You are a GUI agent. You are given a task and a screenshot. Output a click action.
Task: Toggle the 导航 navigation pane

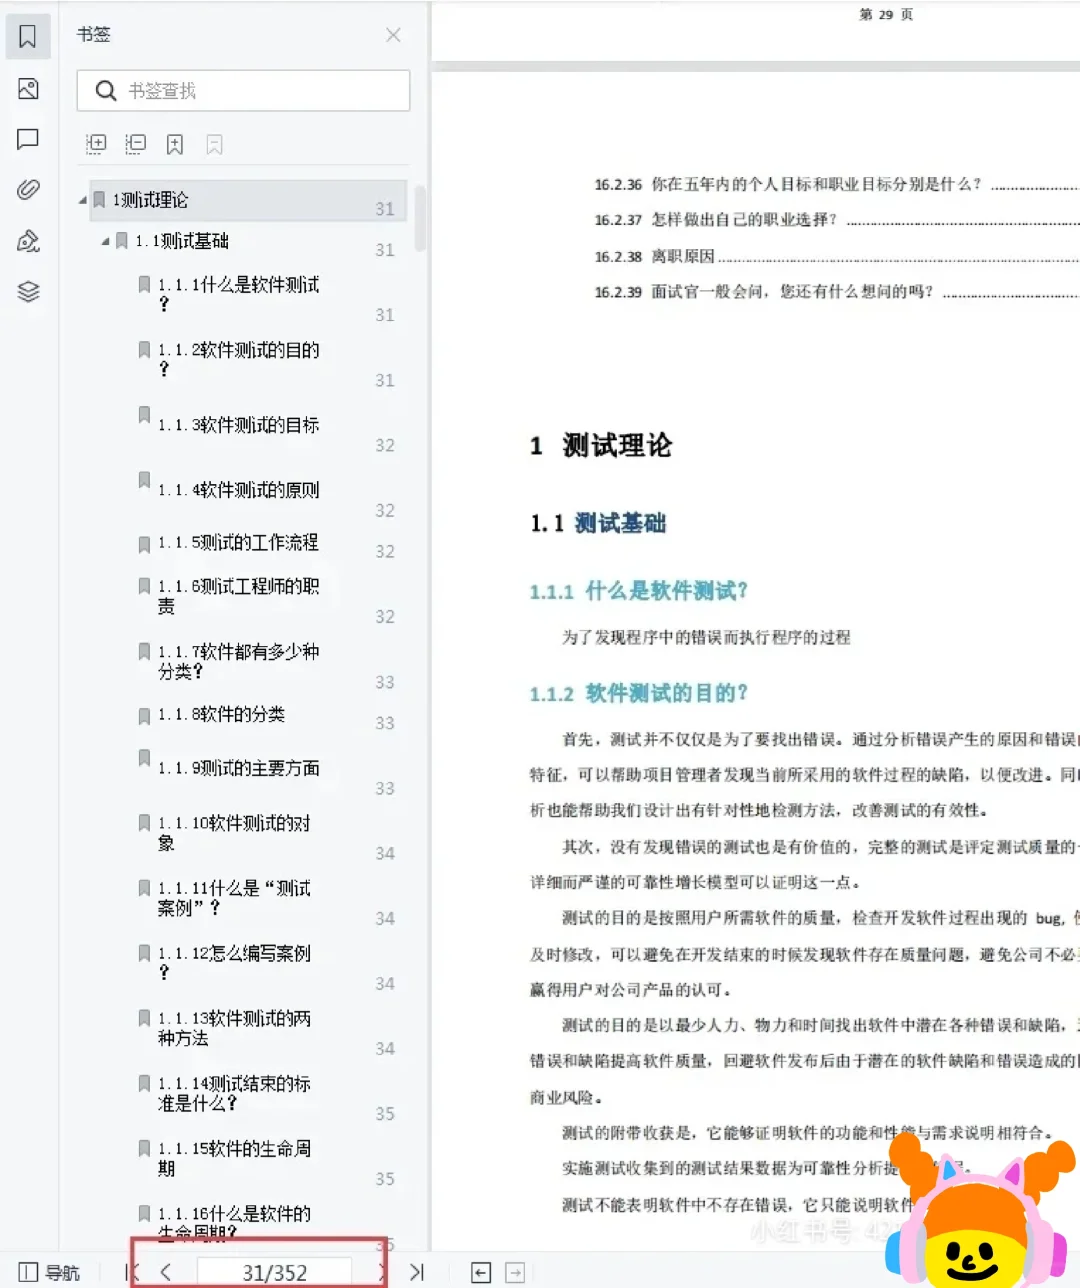[x=45, y=1272]
